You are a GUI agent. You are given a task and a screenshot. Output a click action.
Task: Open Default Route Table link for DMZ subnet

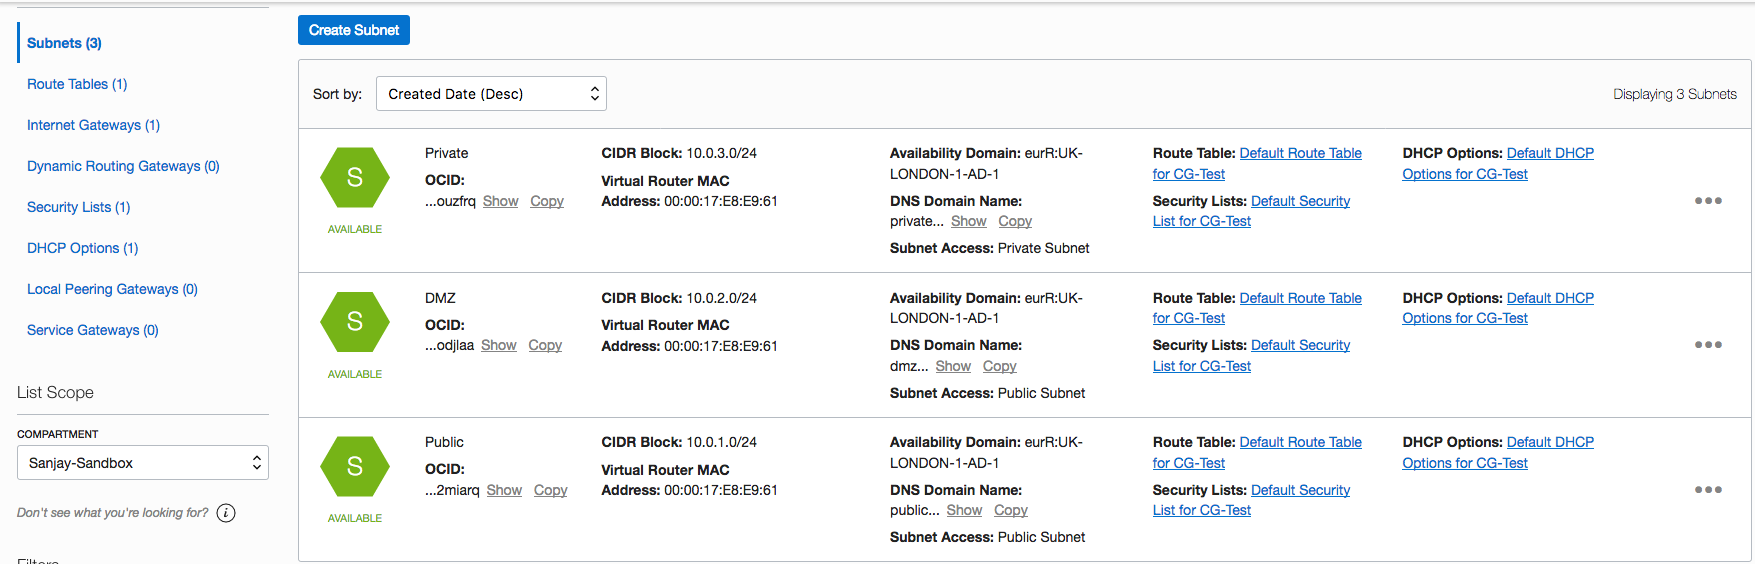pyautogui.click(x=1300, y=298)
